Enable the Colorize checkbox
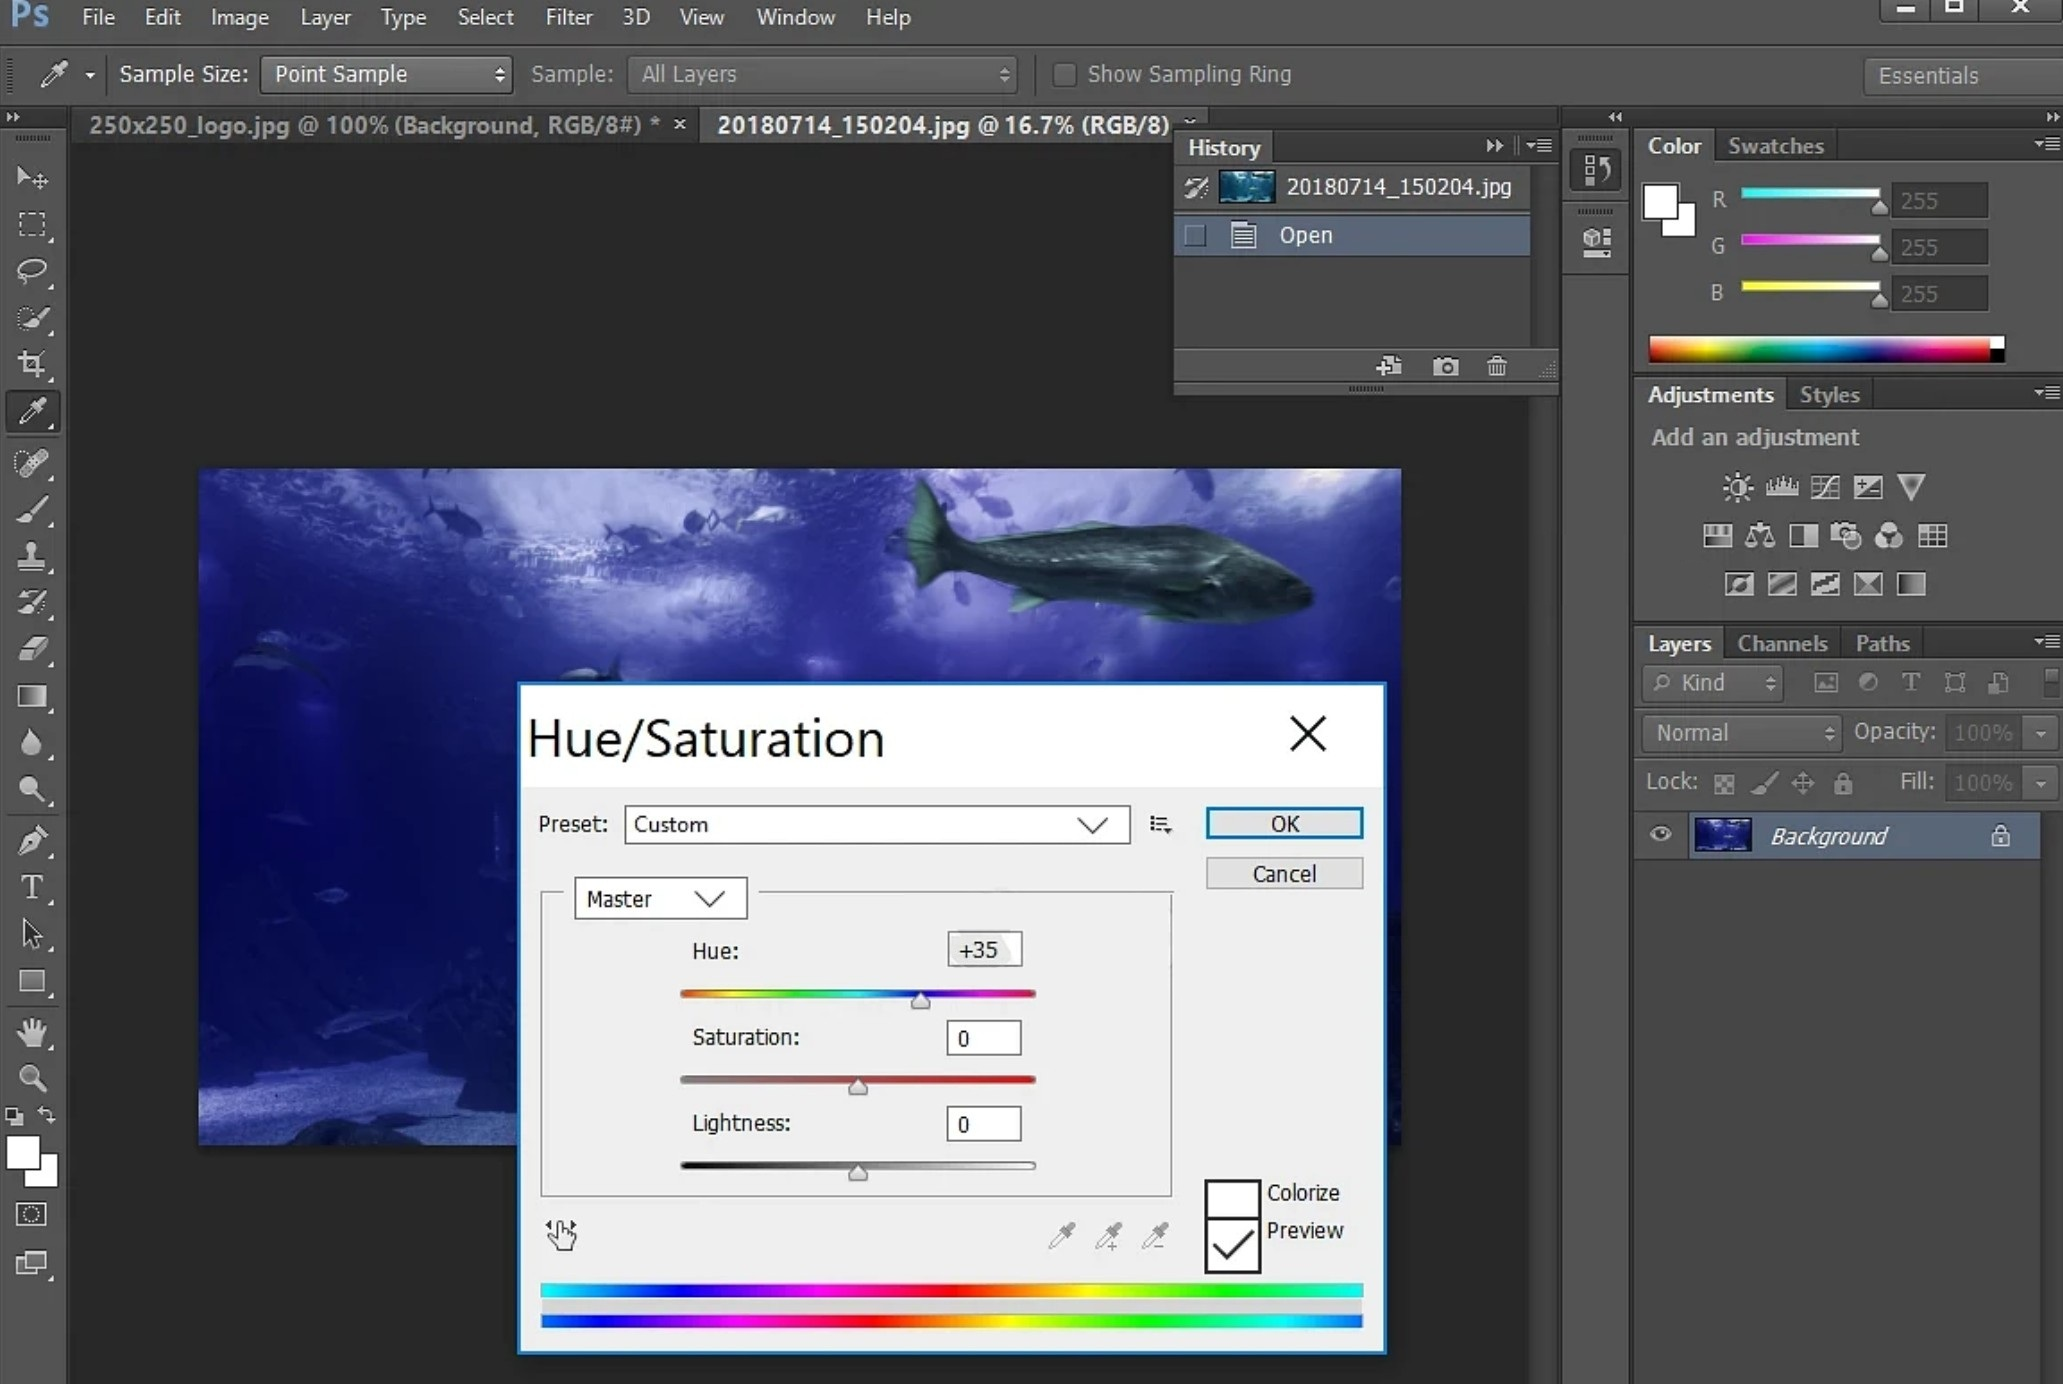Screen dimensions: 2063x1384 1232,1198
